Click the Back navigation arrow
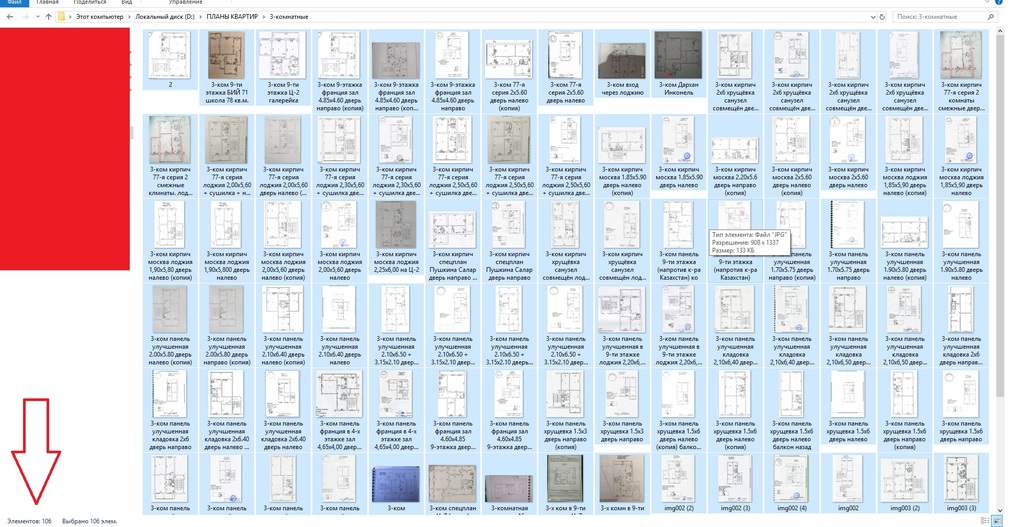Screen dimensions: 1024x527 coord(10,17)
